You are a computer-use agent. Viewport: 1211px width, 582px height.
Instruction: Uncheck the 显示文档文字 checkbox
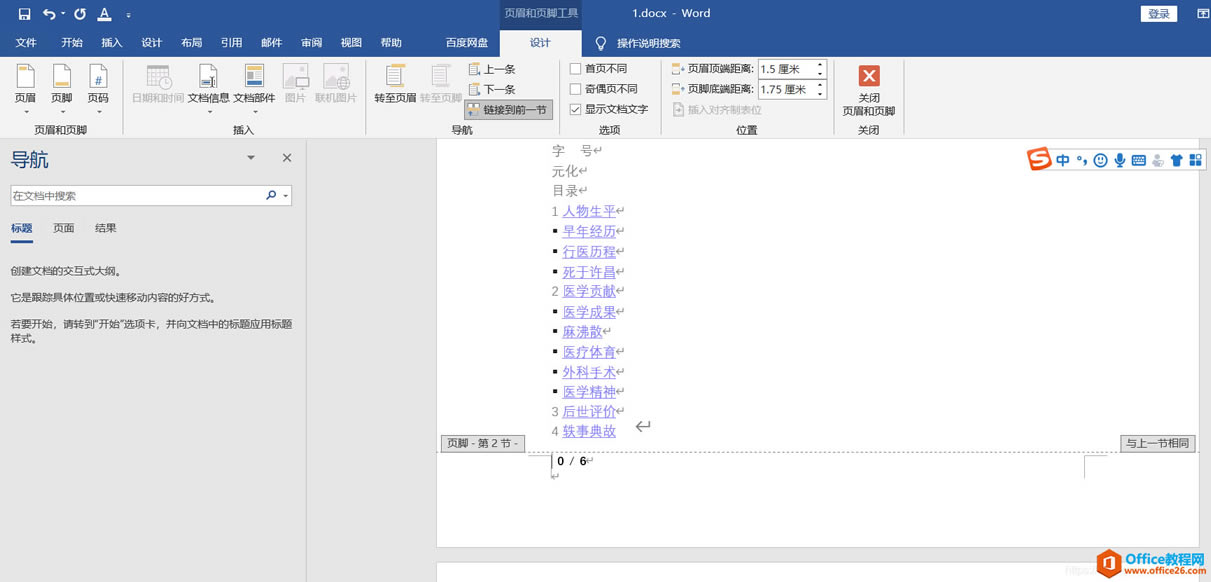coord(575,109)
